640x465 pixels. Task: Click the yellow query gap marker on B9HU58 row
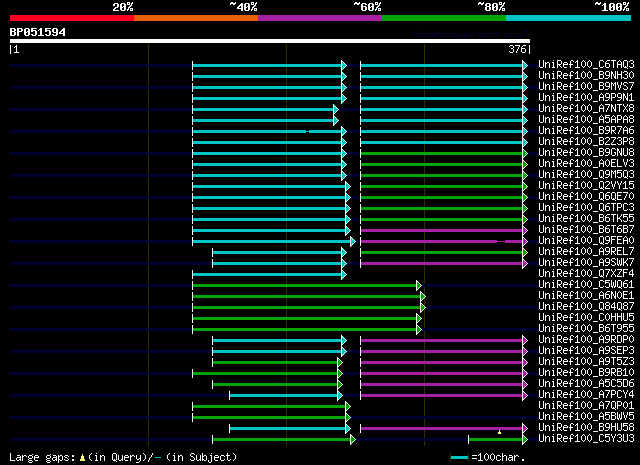[499, 432]
